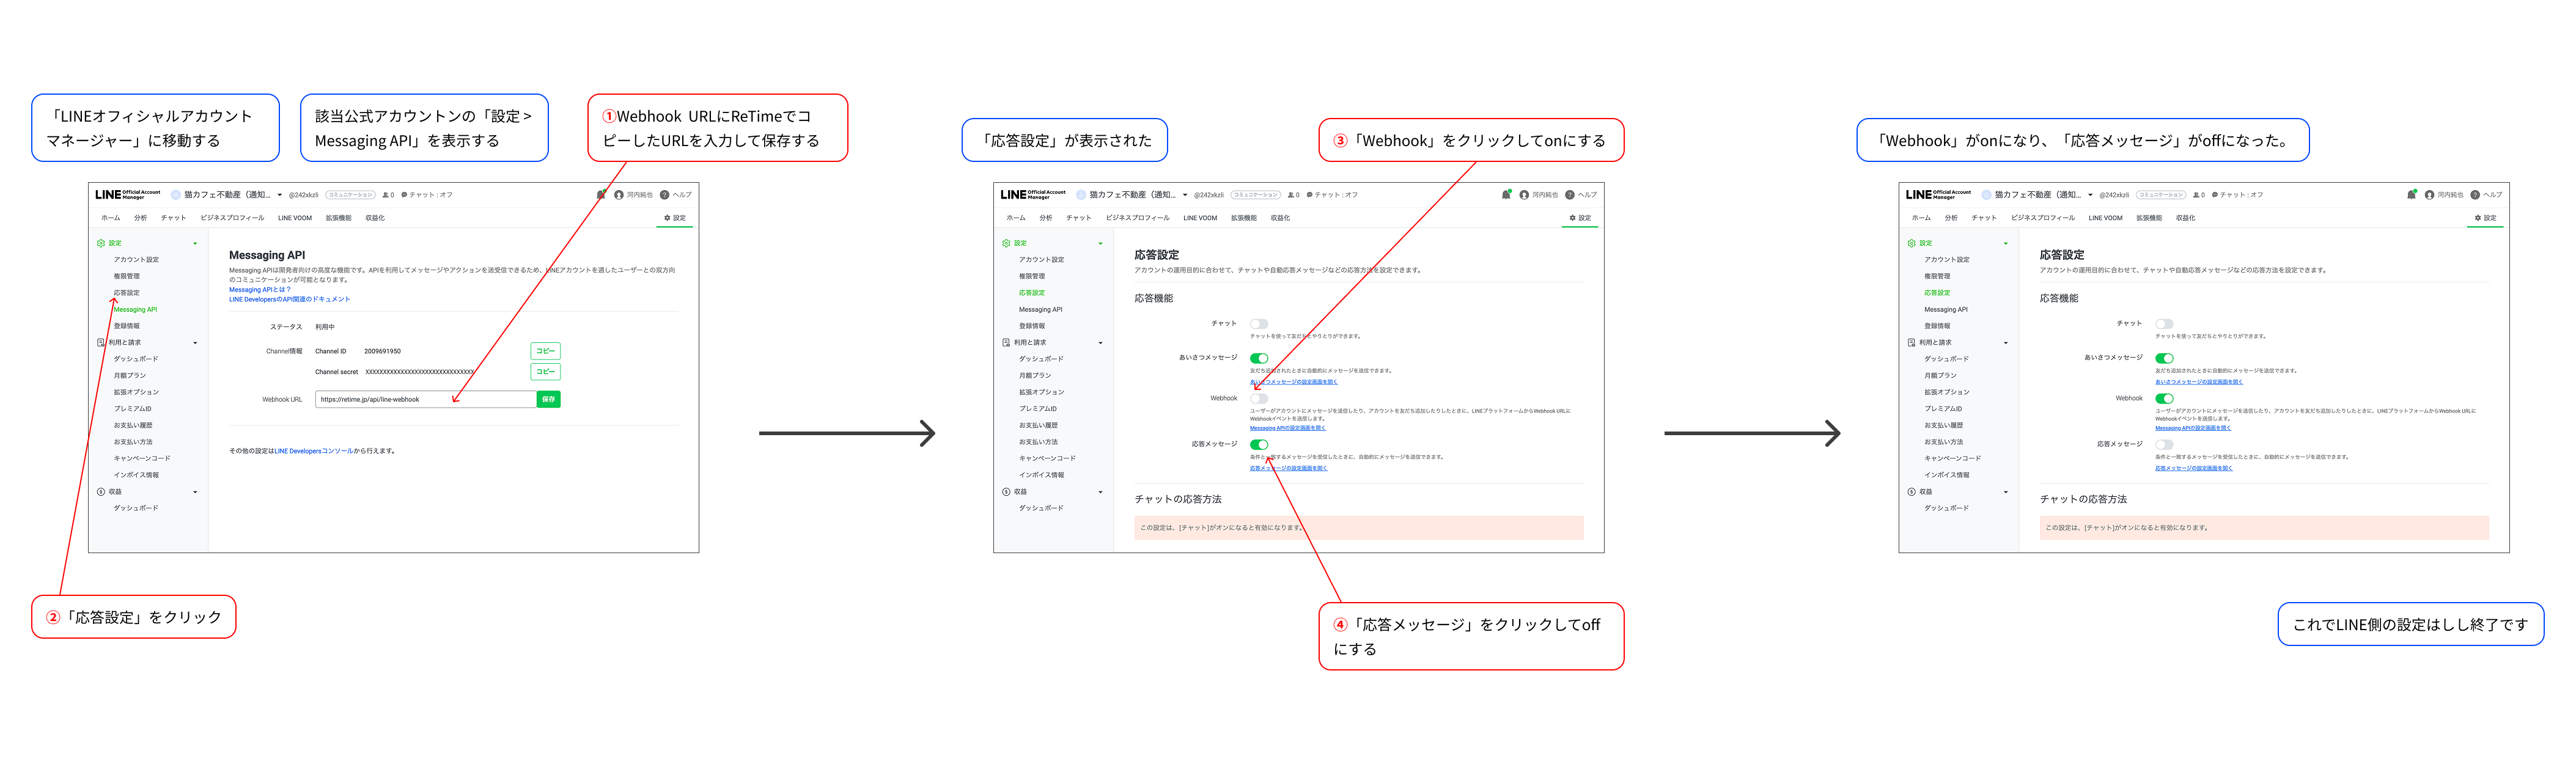2576x764 pixels.
Task: Click account profile avatar beside 猫カフェ不動産 in first screenshot
Action: [x=176, y=195]
